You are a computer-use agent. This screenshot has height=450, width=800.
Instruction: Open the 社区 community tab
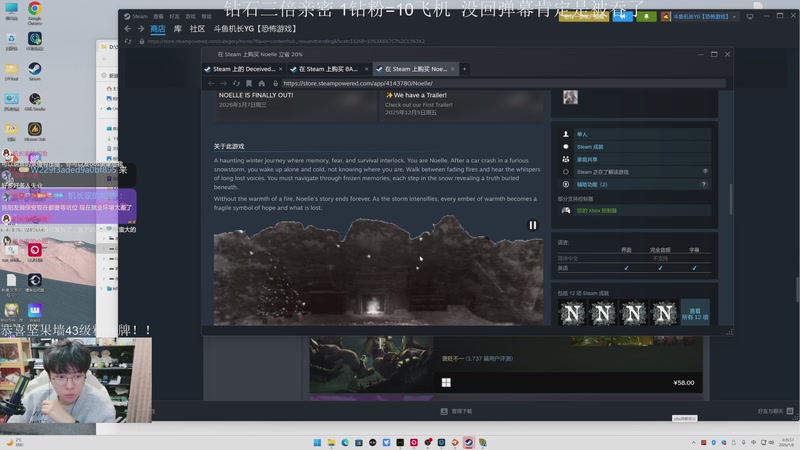tap(197, 29)
